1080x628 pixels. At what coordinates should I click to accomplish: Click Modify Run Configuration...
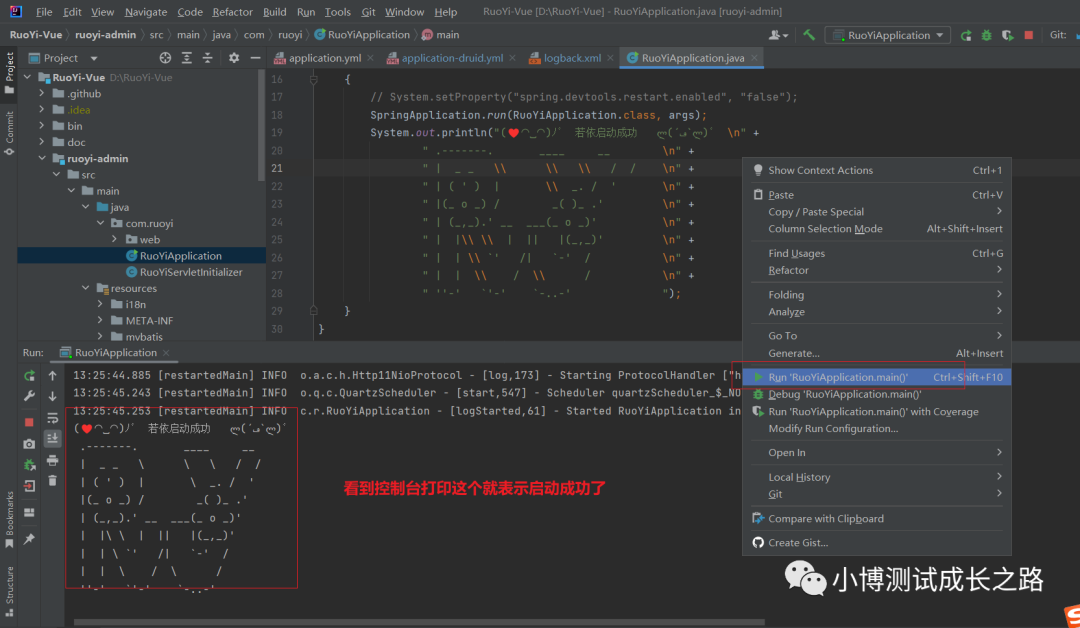[877, 428]
